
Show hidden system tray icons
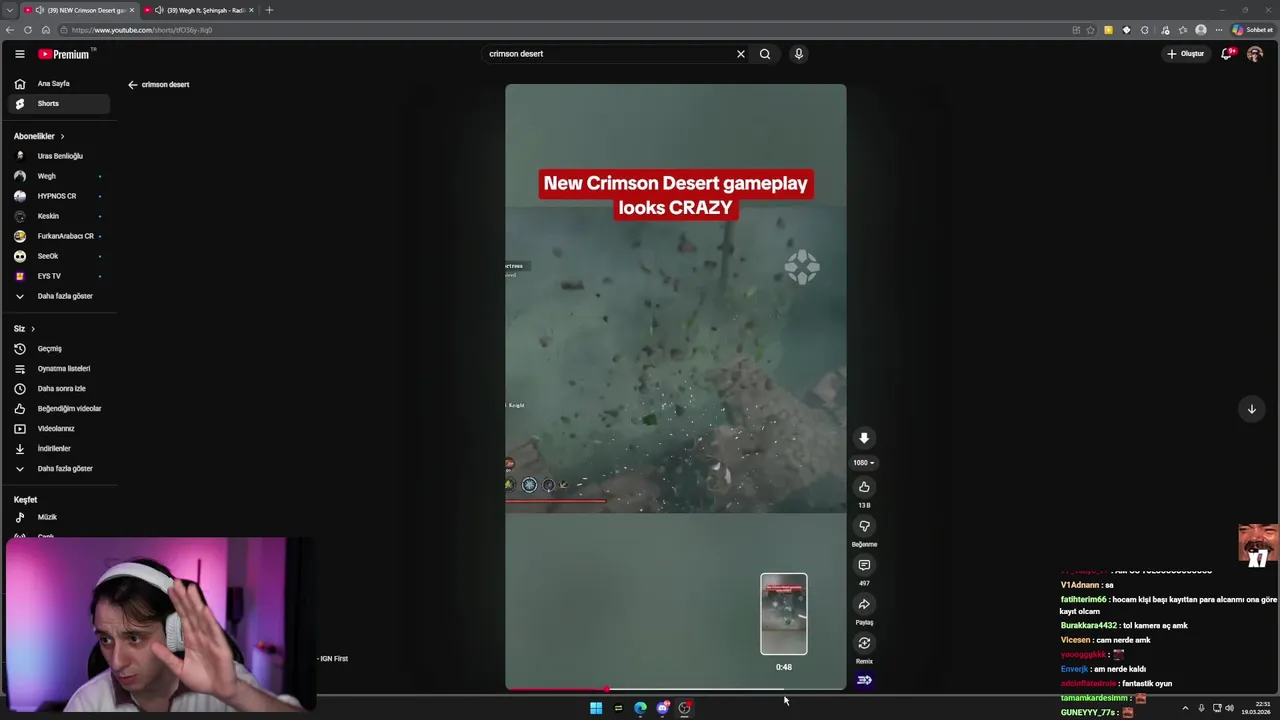coord(1187,708)
